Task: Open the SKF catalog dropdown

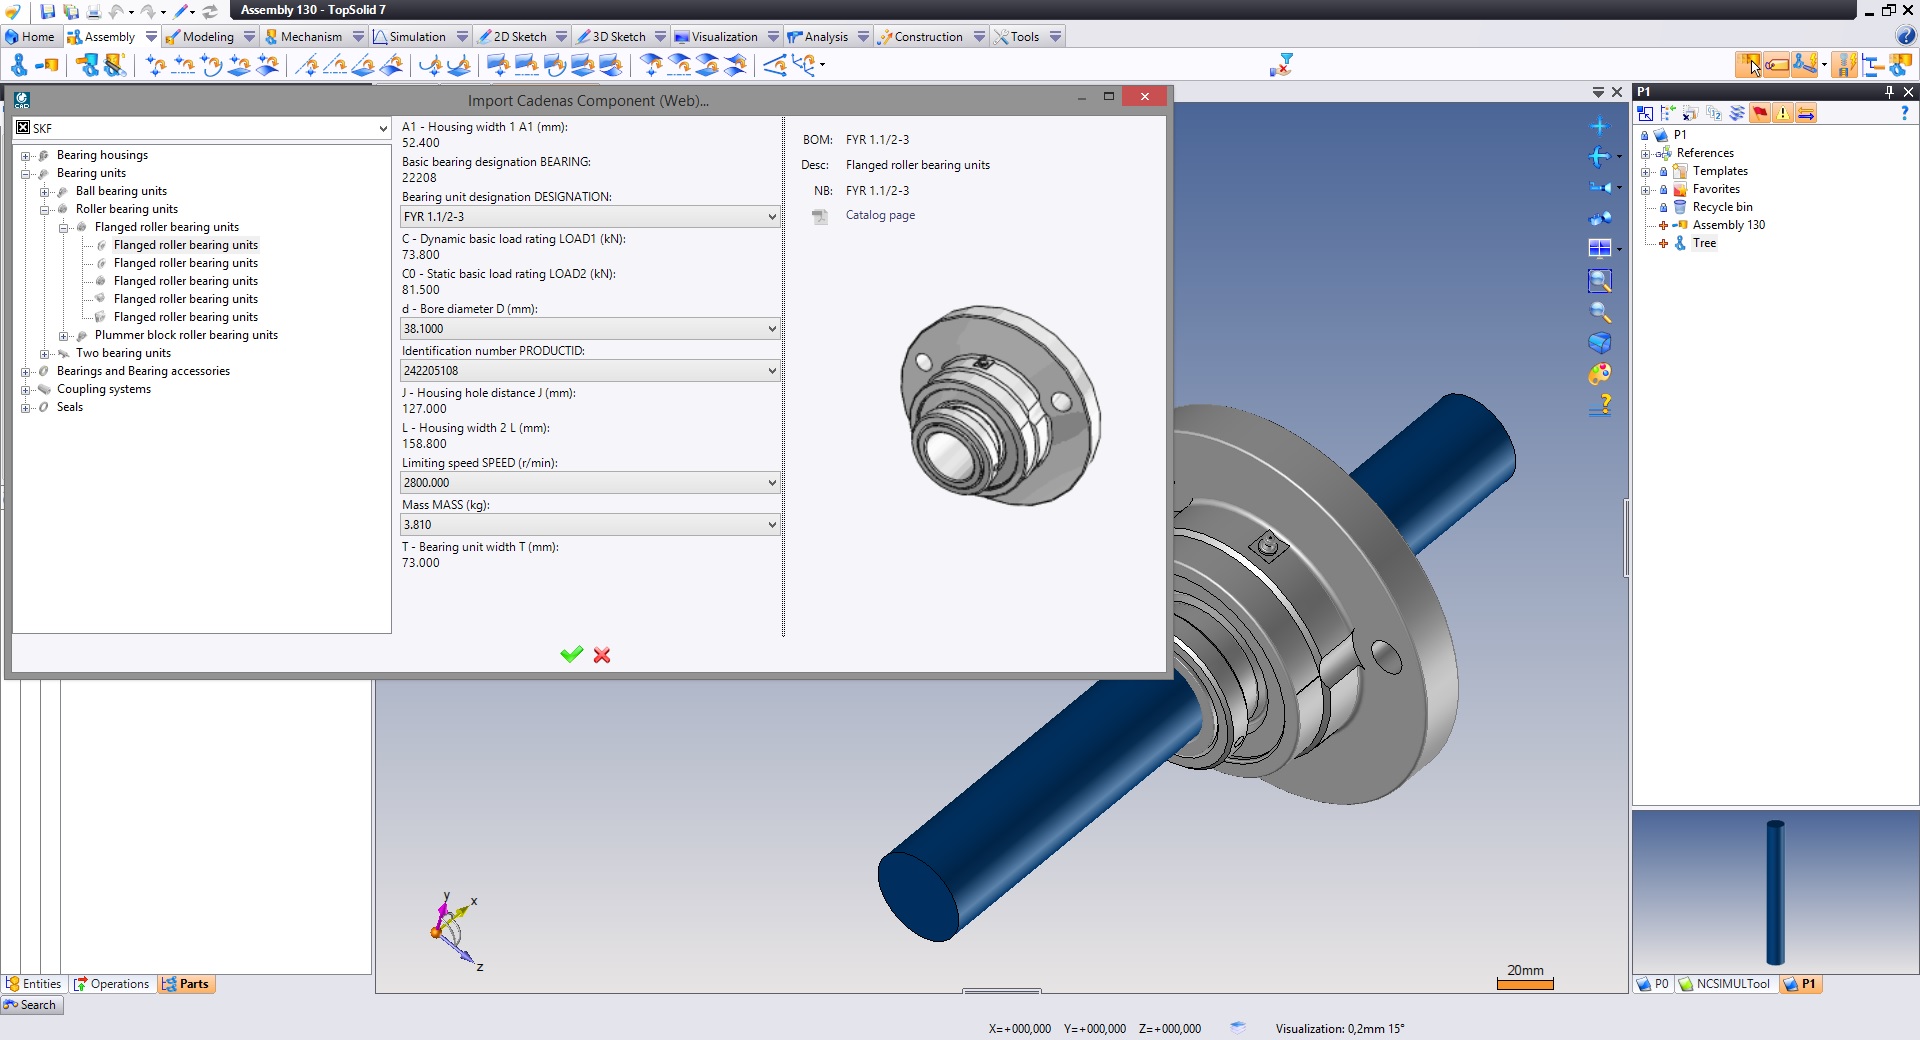Action: click(382, 128)
